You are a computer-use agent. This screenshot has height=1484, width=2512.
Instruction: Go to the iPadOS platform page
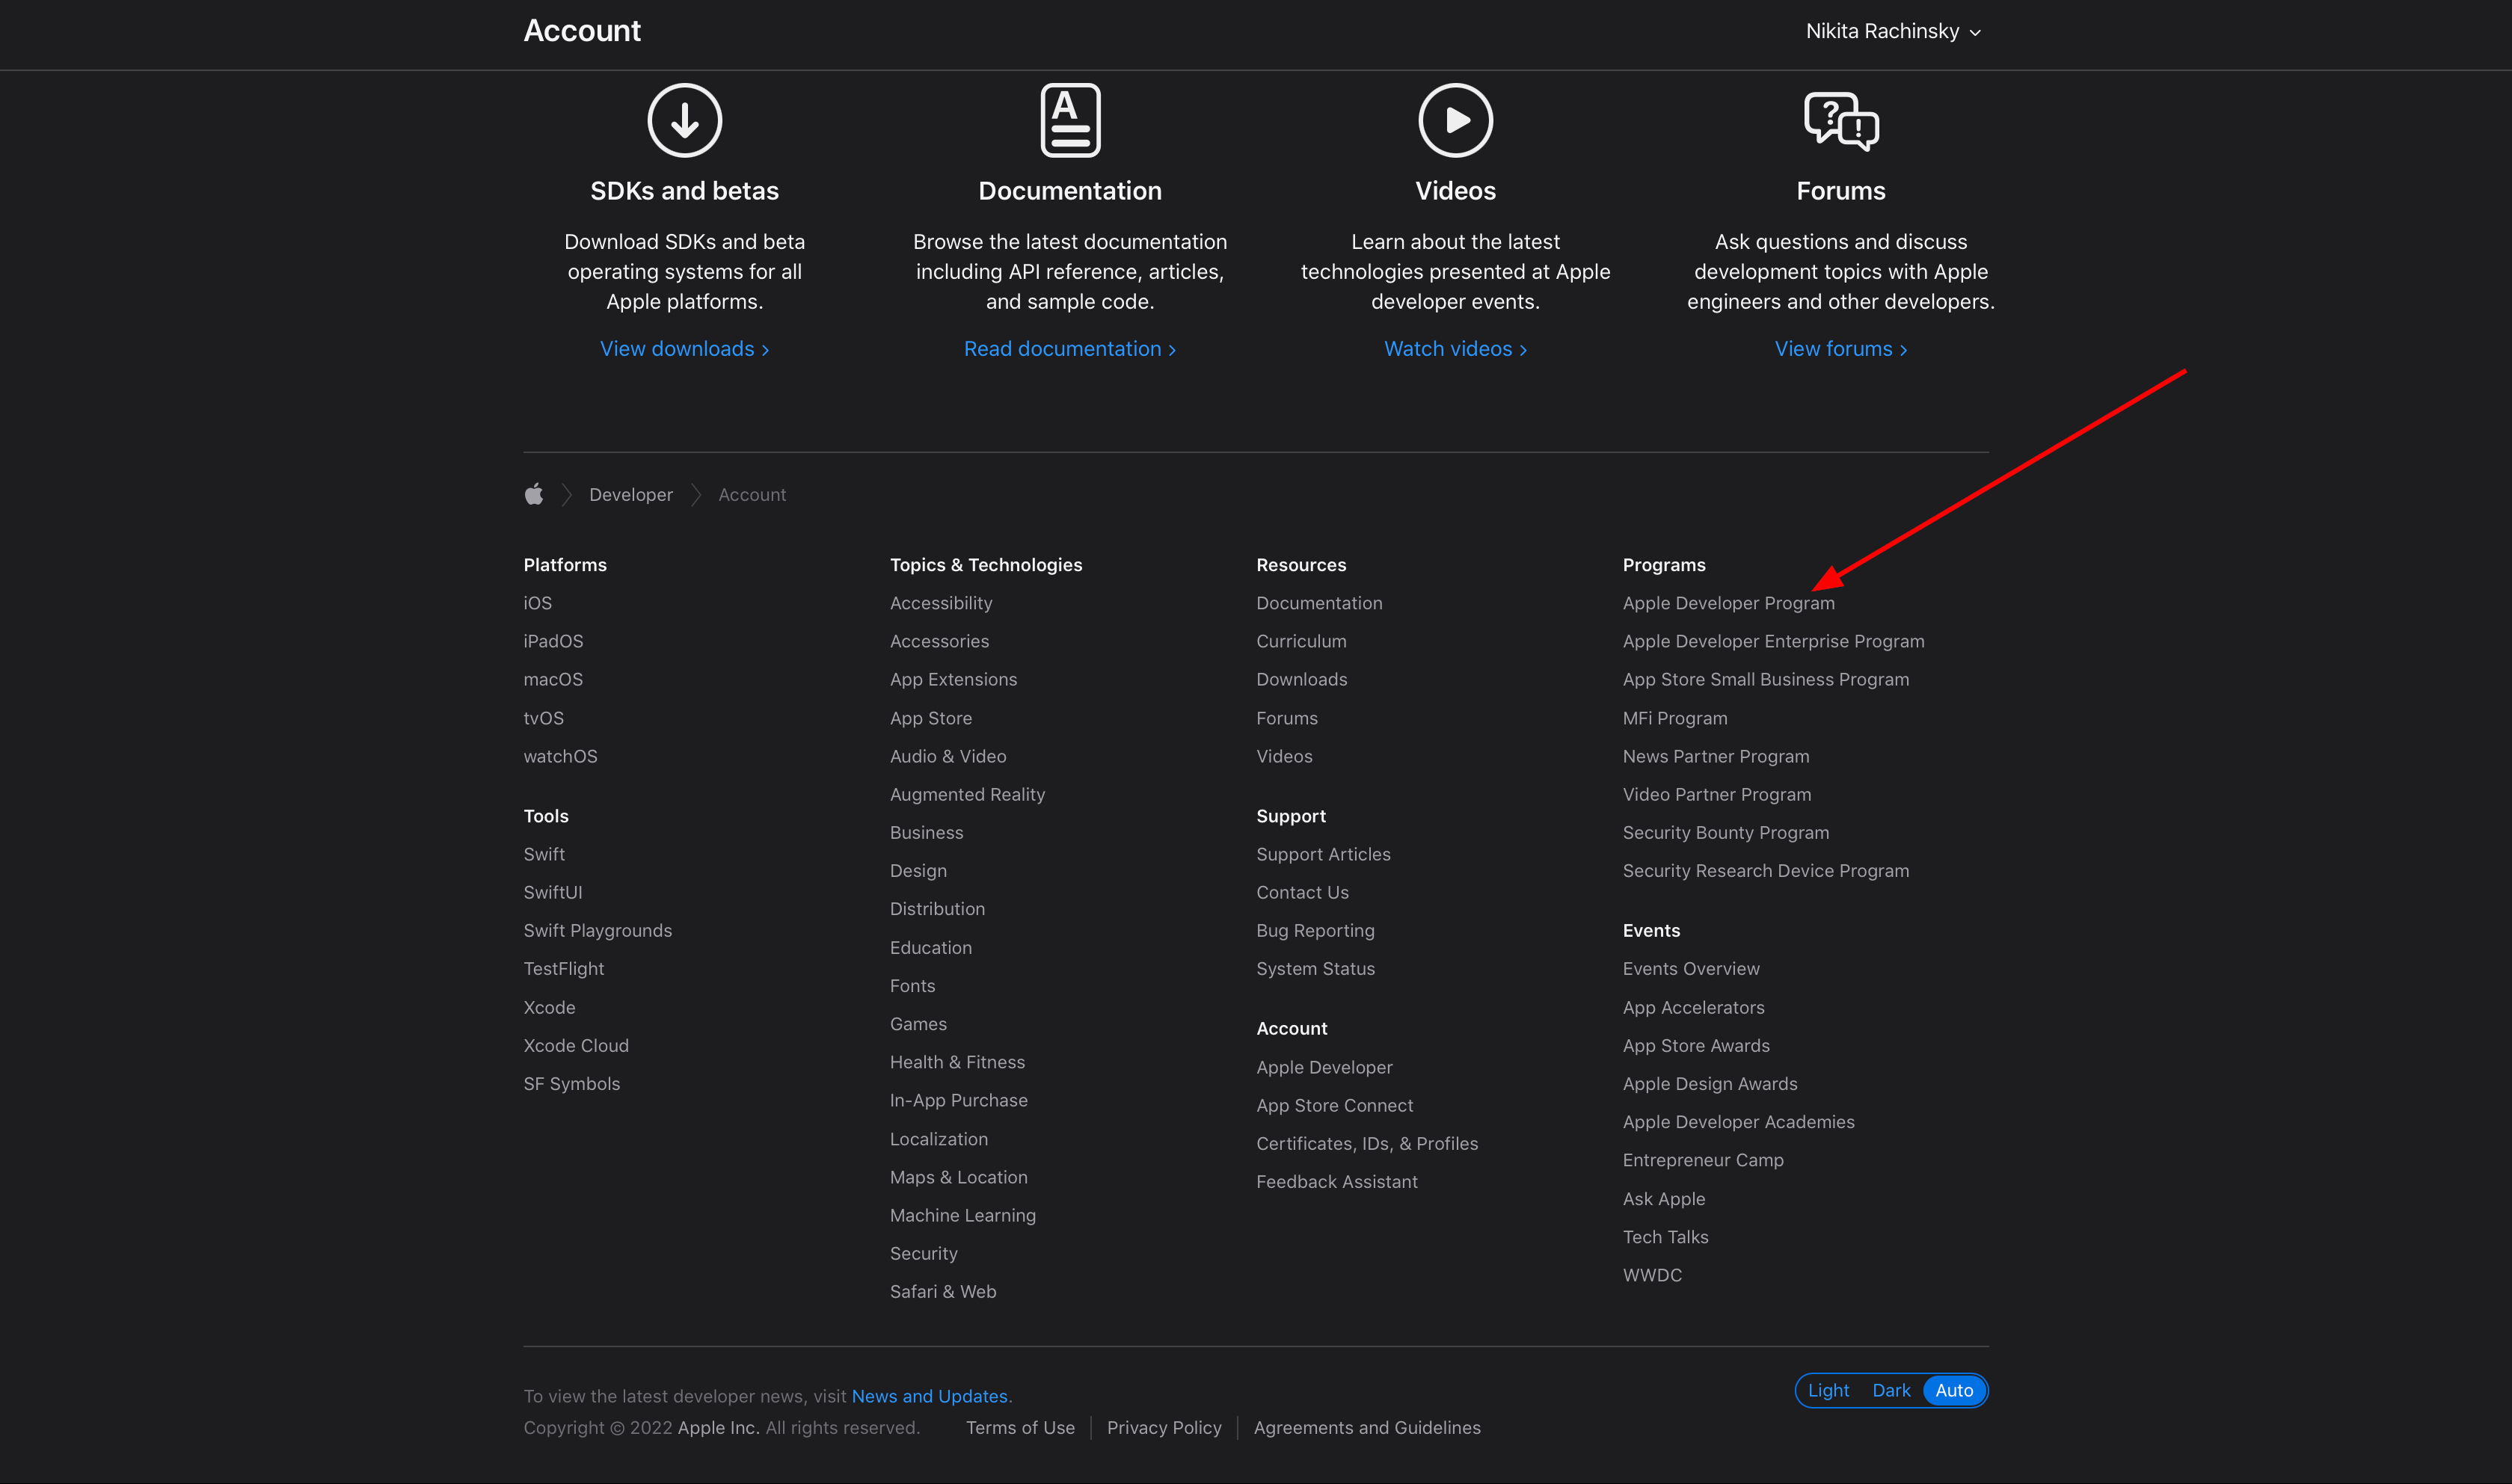(553, 641)
